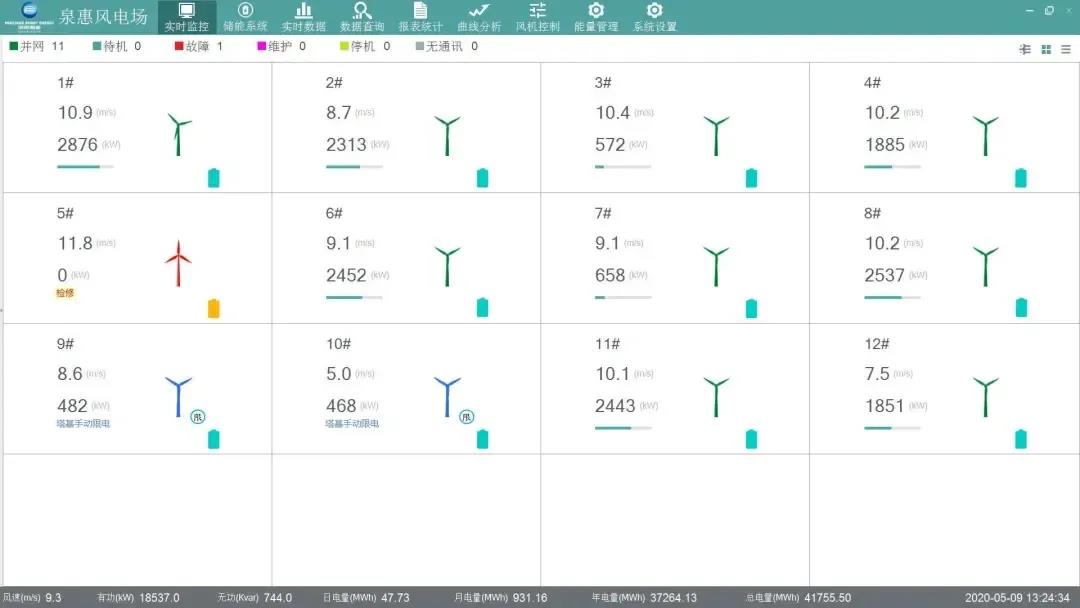Screen dimensions: 1080x608
Task: Open 风机控制 turbine control page
Action: (x=537, y=17)
